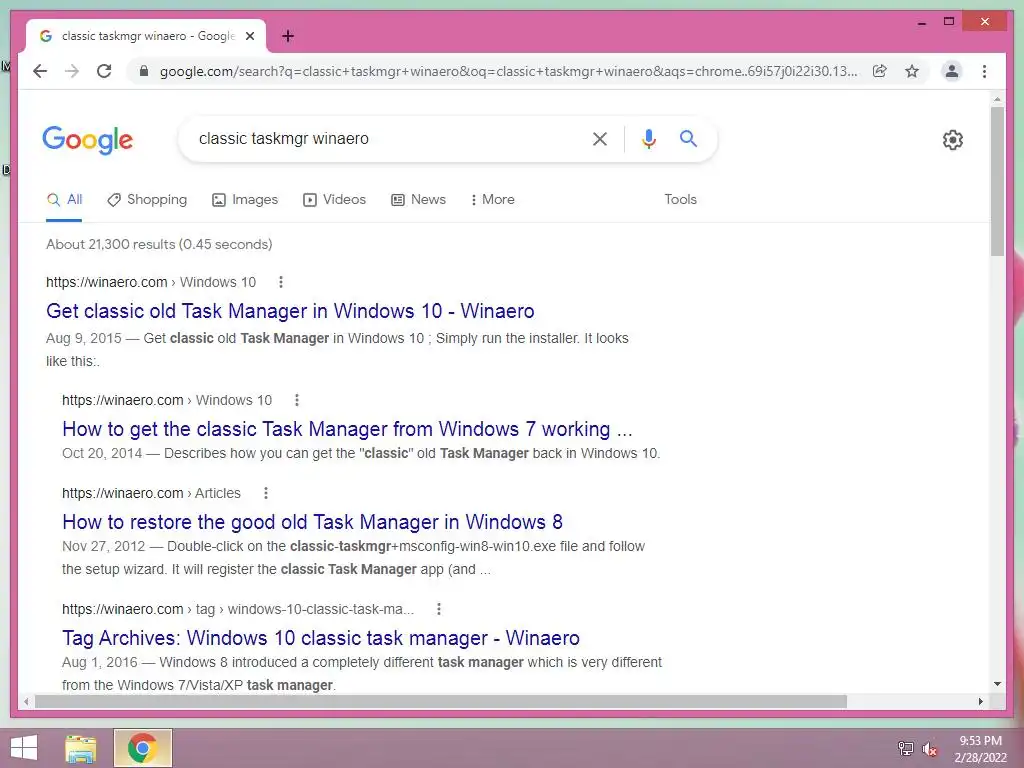Click the padlock site info icon
The image size is (1024, 768).
click(144, 71)
